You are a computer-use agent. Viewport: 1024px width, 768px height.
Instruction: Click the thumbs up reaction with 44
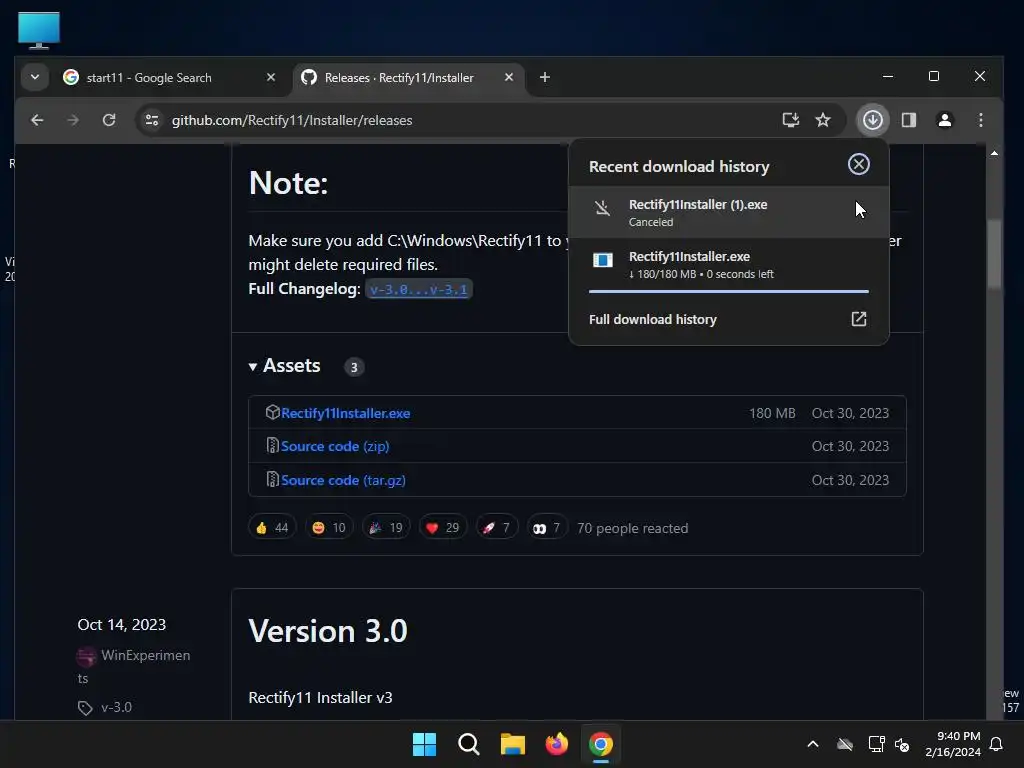tap(272, 528)
